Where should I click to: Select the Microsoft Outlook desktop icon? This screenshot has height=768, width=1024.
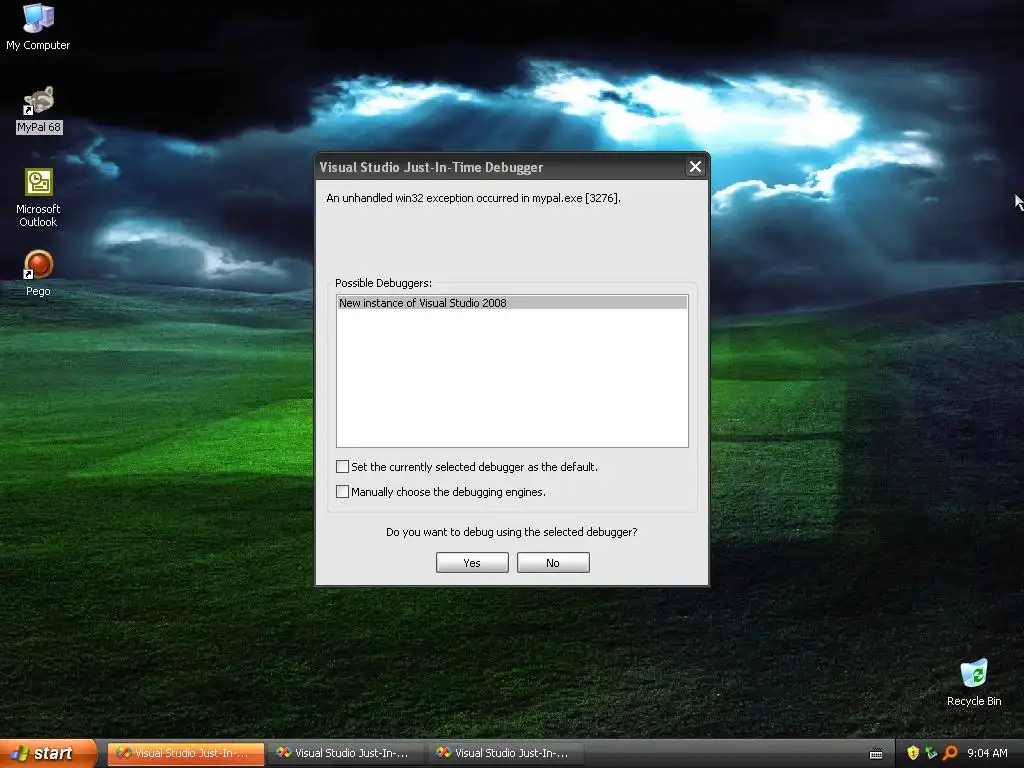(38, 197)
